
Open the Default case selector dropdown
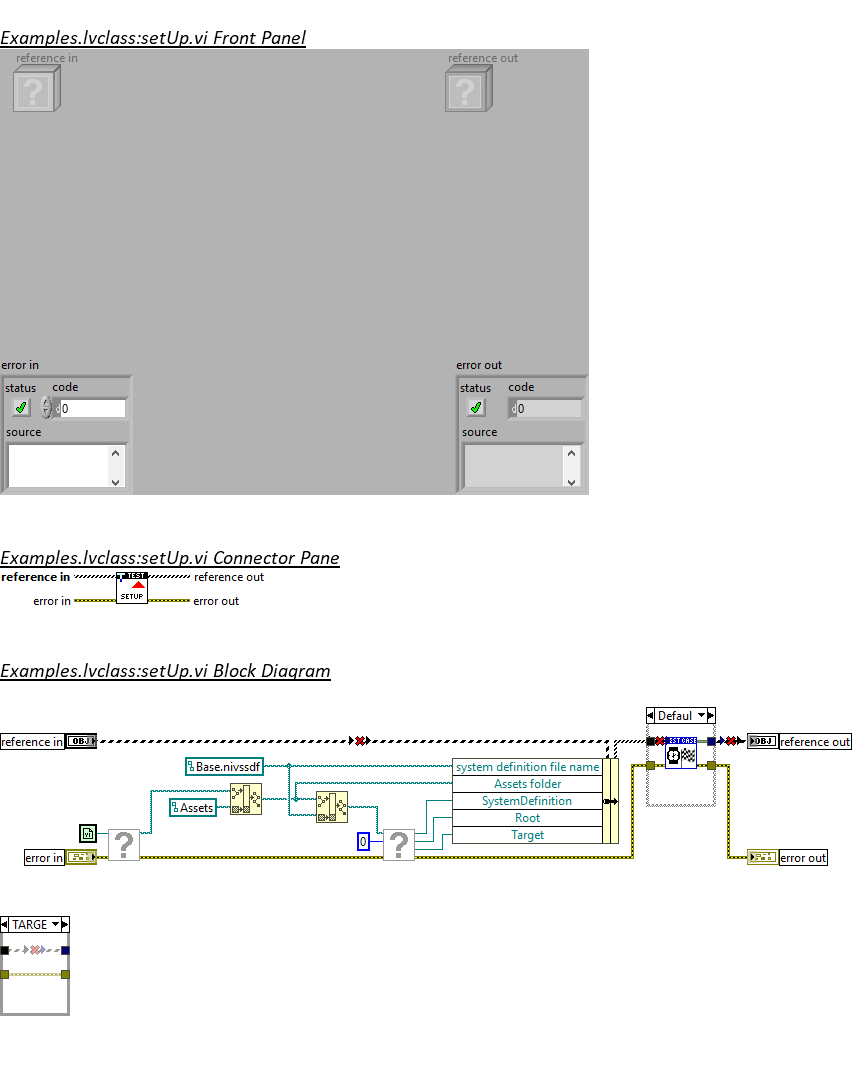[x=701, y=715]
